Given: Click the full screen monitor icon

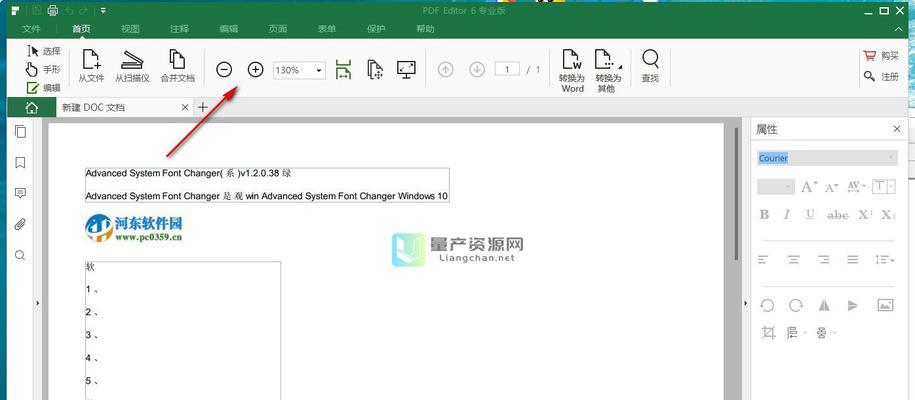Looking at the screenshot, I should coord(406,69).
